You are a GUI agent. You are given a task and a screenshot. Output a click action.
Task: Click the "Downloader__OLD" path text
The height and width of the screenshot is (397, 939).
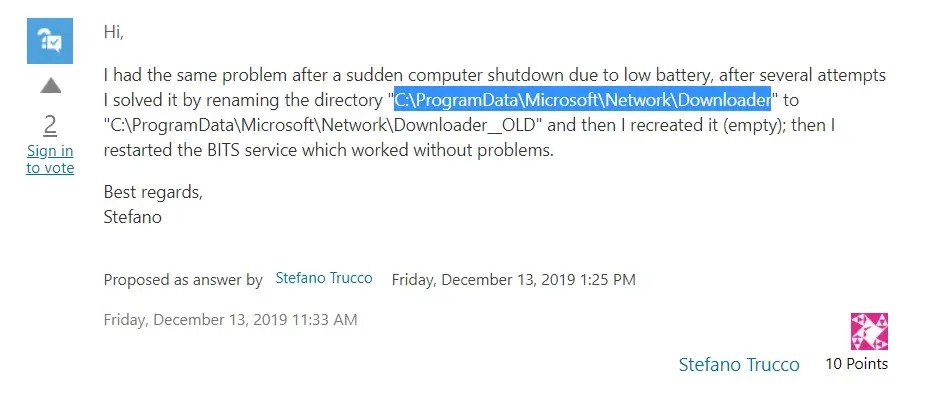pyautogui.click(x=323, y=125)
